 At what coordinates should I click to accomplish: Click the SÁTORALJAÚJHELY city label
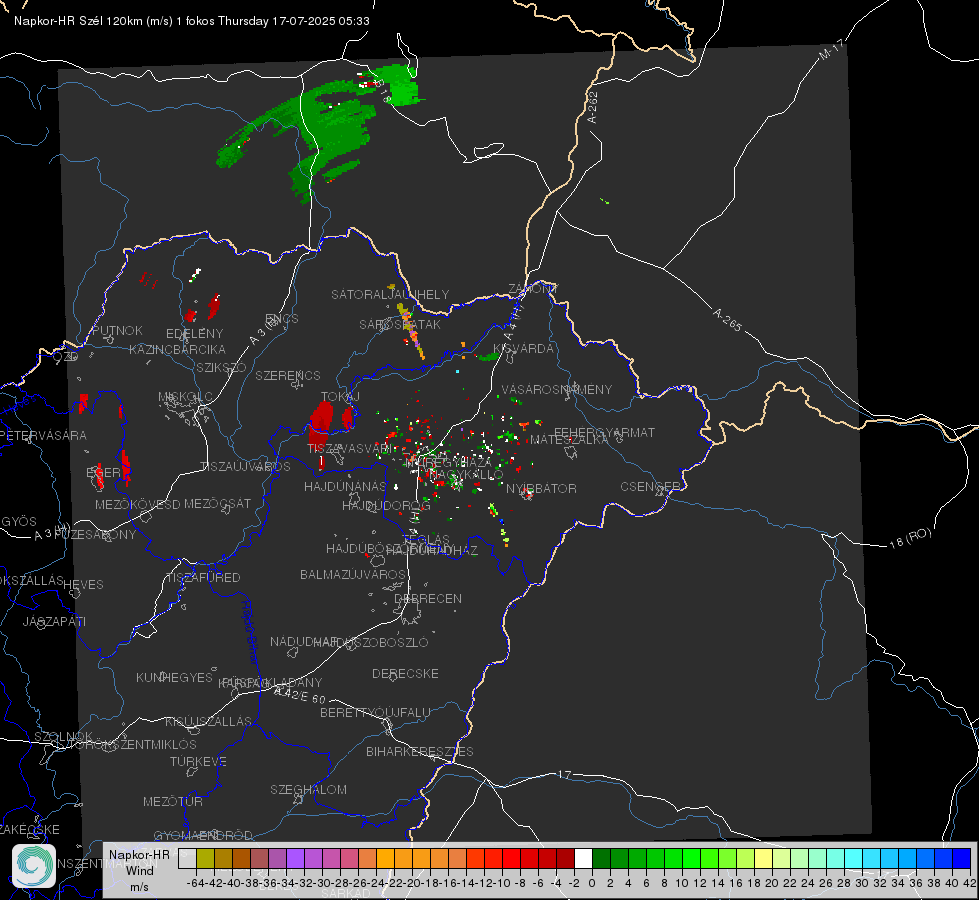coord(390,294)
